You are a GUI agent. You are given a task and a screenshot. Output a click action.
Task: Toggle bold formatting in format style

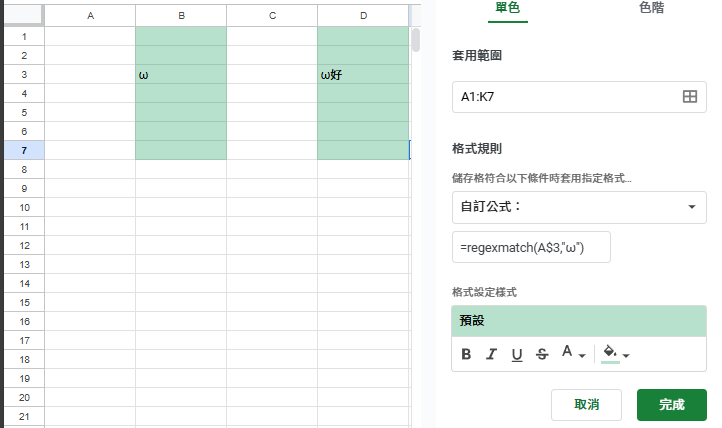point(466,354)
